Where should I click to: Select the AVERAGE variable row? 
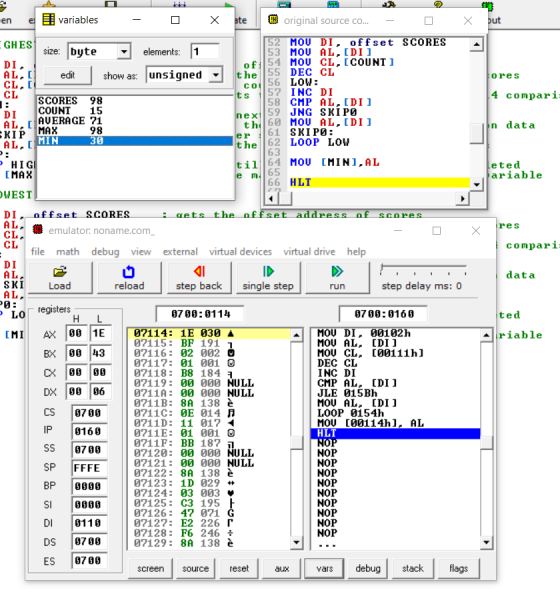[x=134, y=121]
